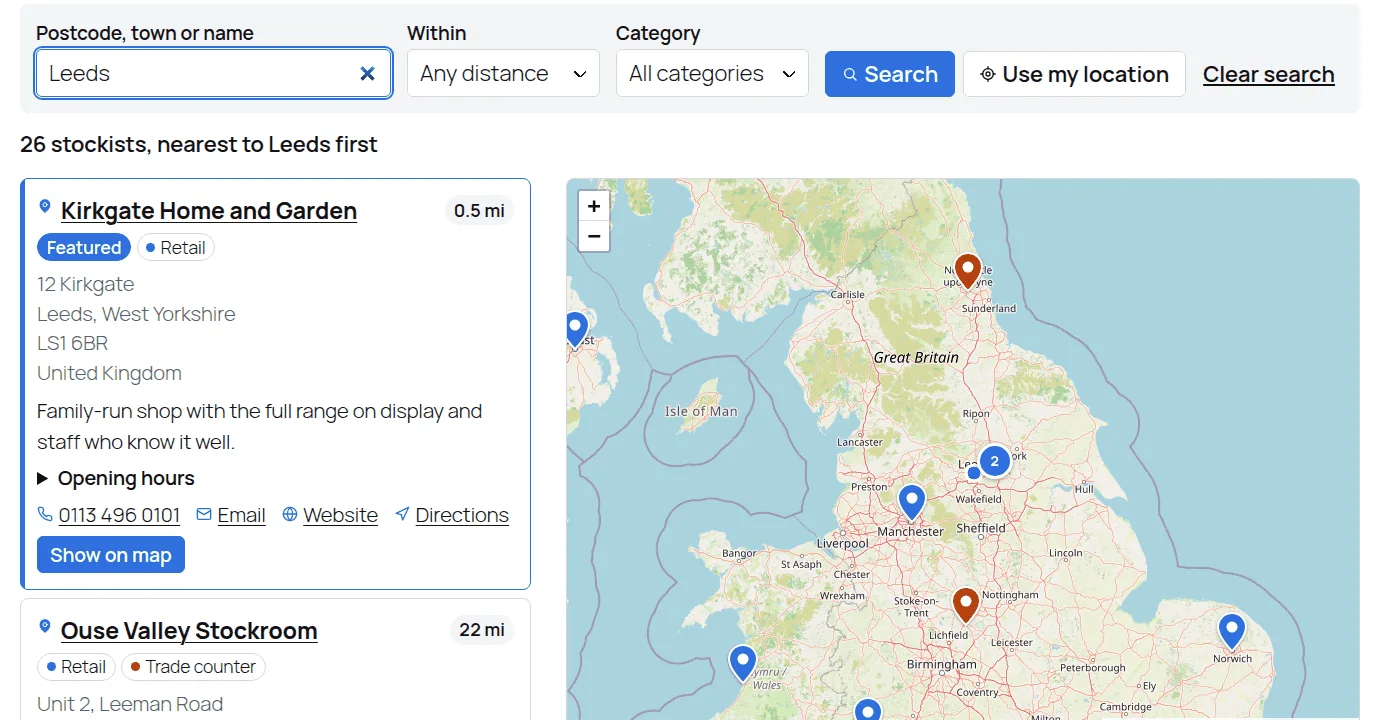The width and height of the screenshot is (1380, 720).
Task: Click the orange marker near Newcastle
Action: [967, 270]
